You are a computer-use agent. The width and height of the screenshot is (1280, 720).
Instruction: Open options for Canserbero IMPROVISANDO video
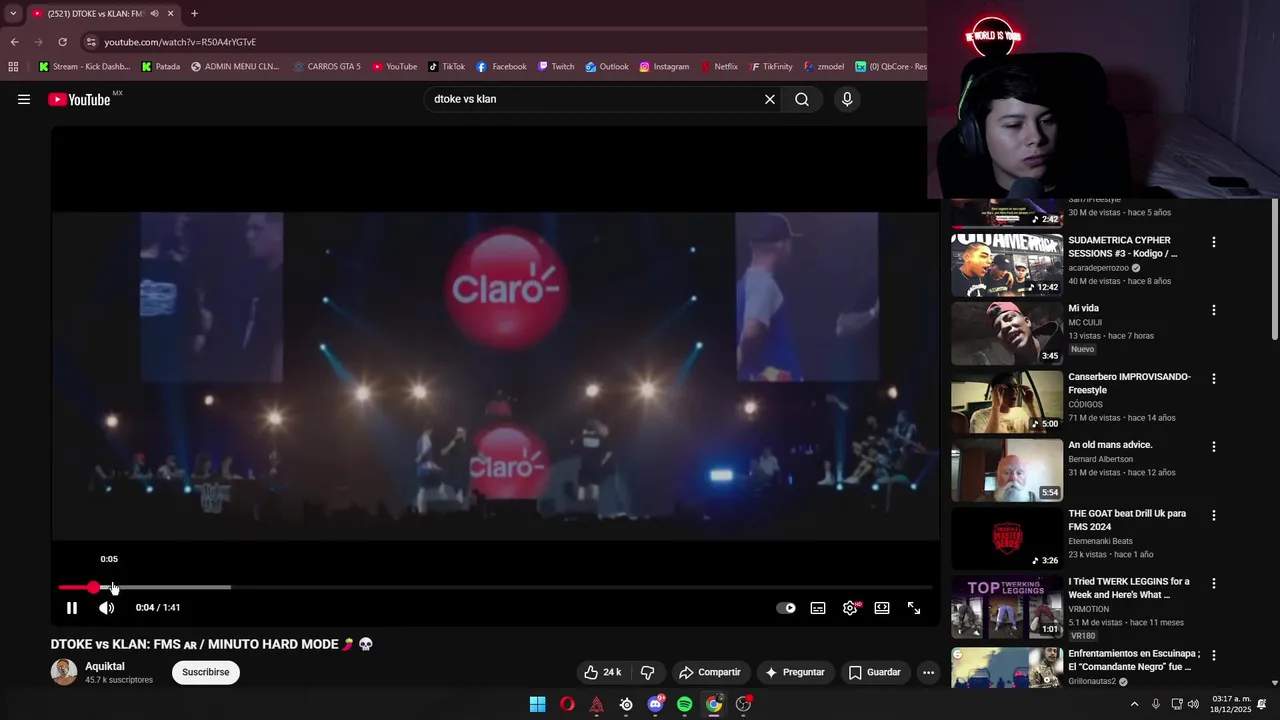click(x=1214, y=379)
